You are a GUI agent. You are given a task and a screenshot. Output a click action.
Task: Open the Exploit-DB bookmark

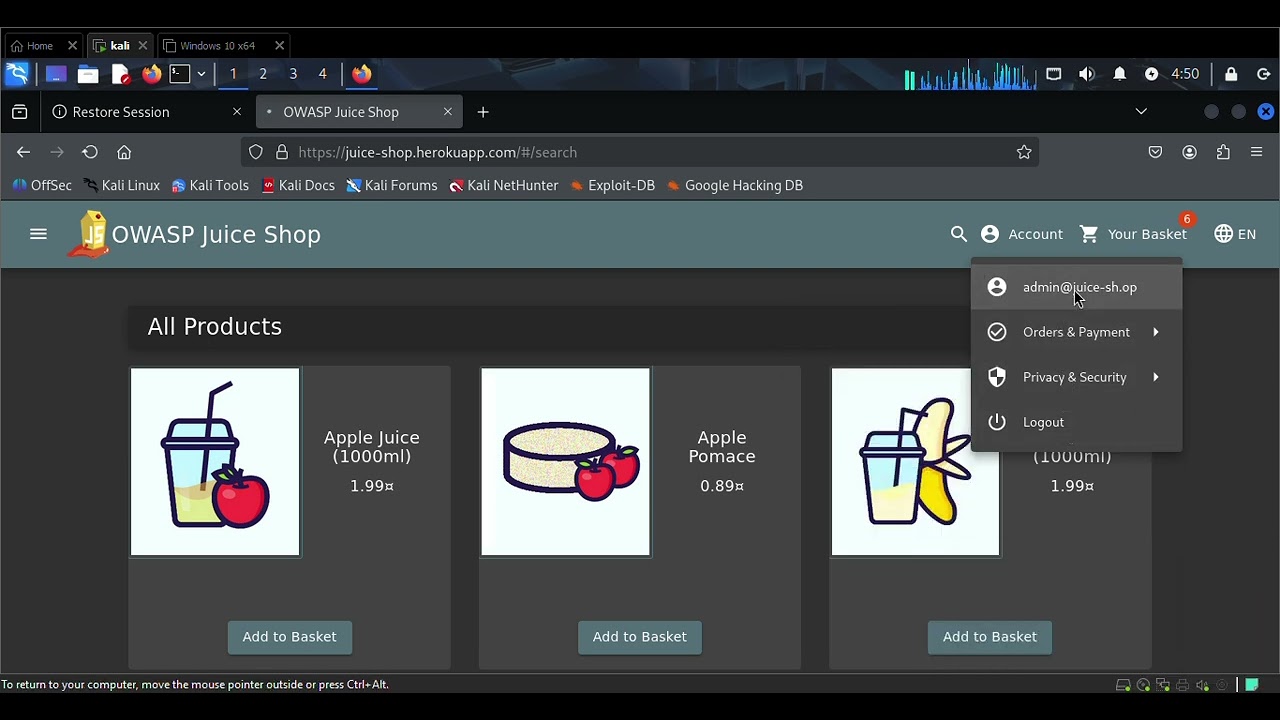(x=612, y=185)
